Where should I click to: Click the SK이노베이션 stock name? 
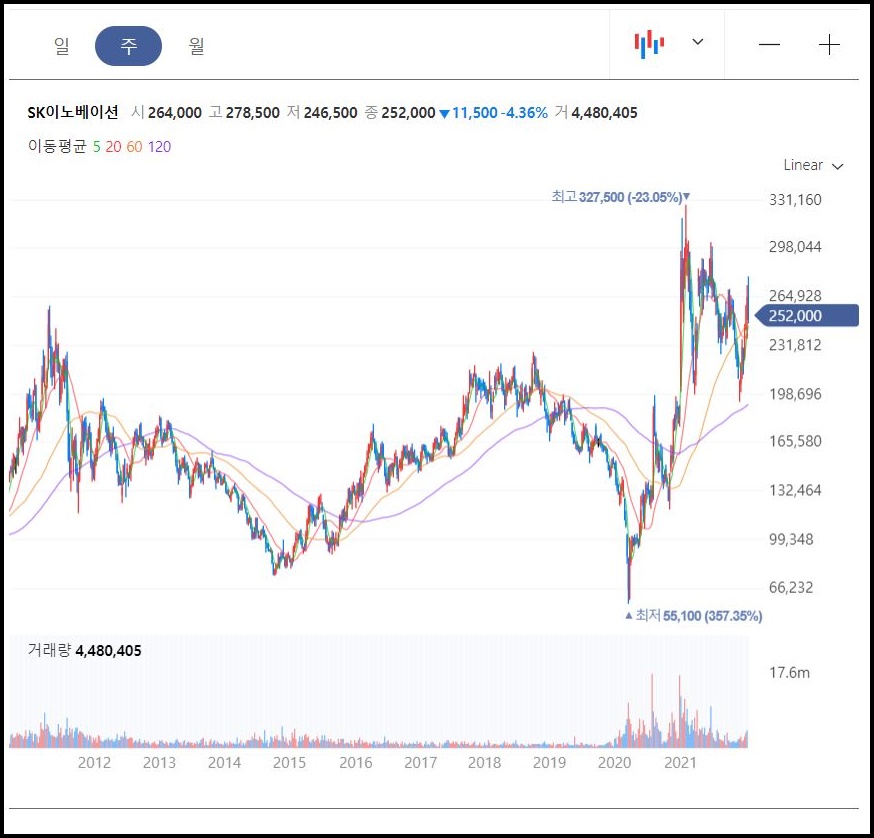[73, 113]
